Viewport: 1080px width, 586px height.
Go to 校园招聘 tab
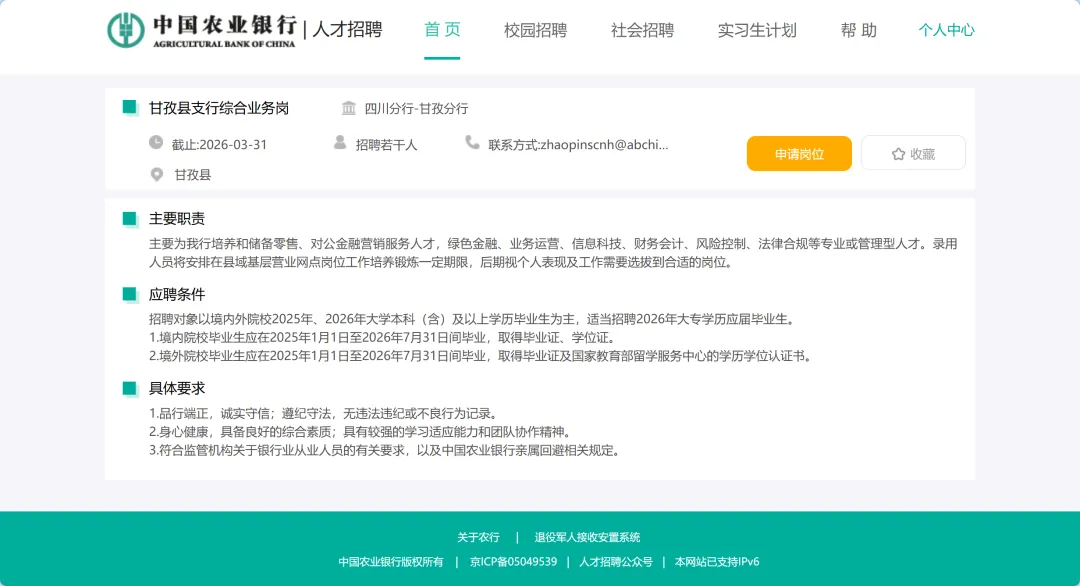[535, 30]
